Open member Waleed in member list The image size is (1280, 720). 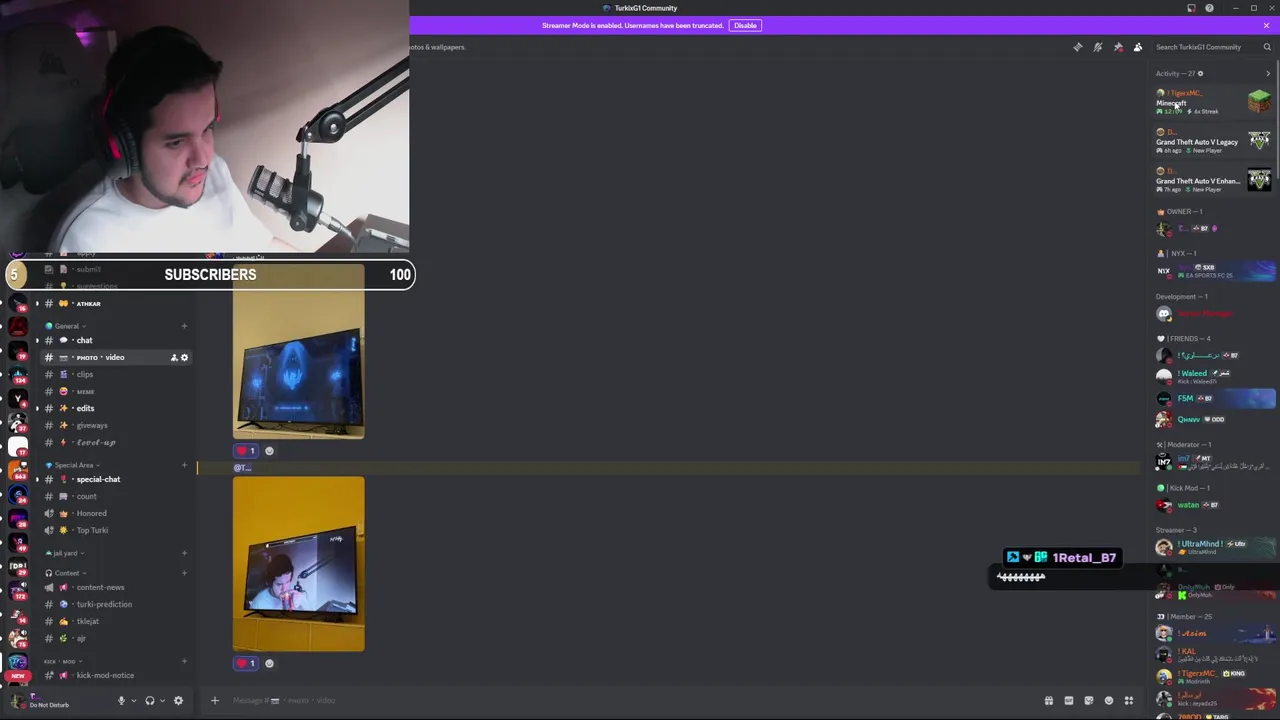click(x=1213, y=376)
